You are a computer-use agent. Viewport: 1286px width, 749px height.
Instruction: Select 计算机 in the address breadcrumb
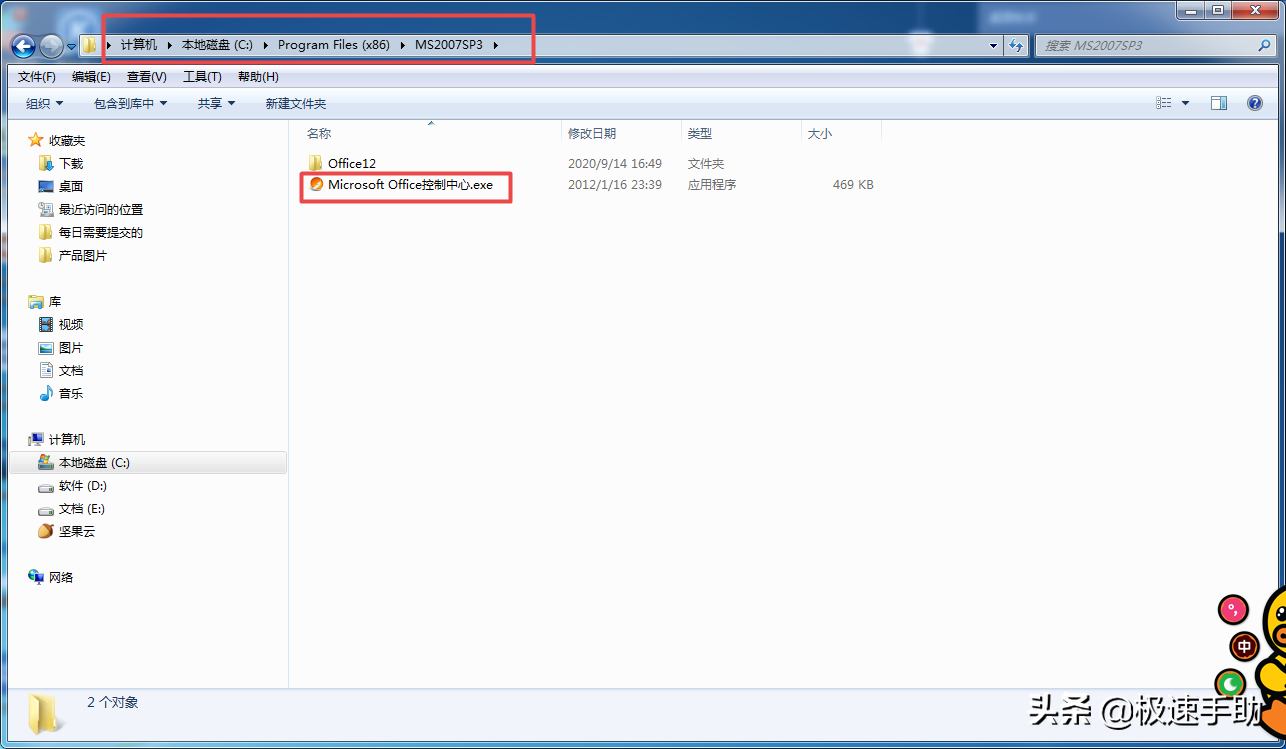click(x=139, y=45)
